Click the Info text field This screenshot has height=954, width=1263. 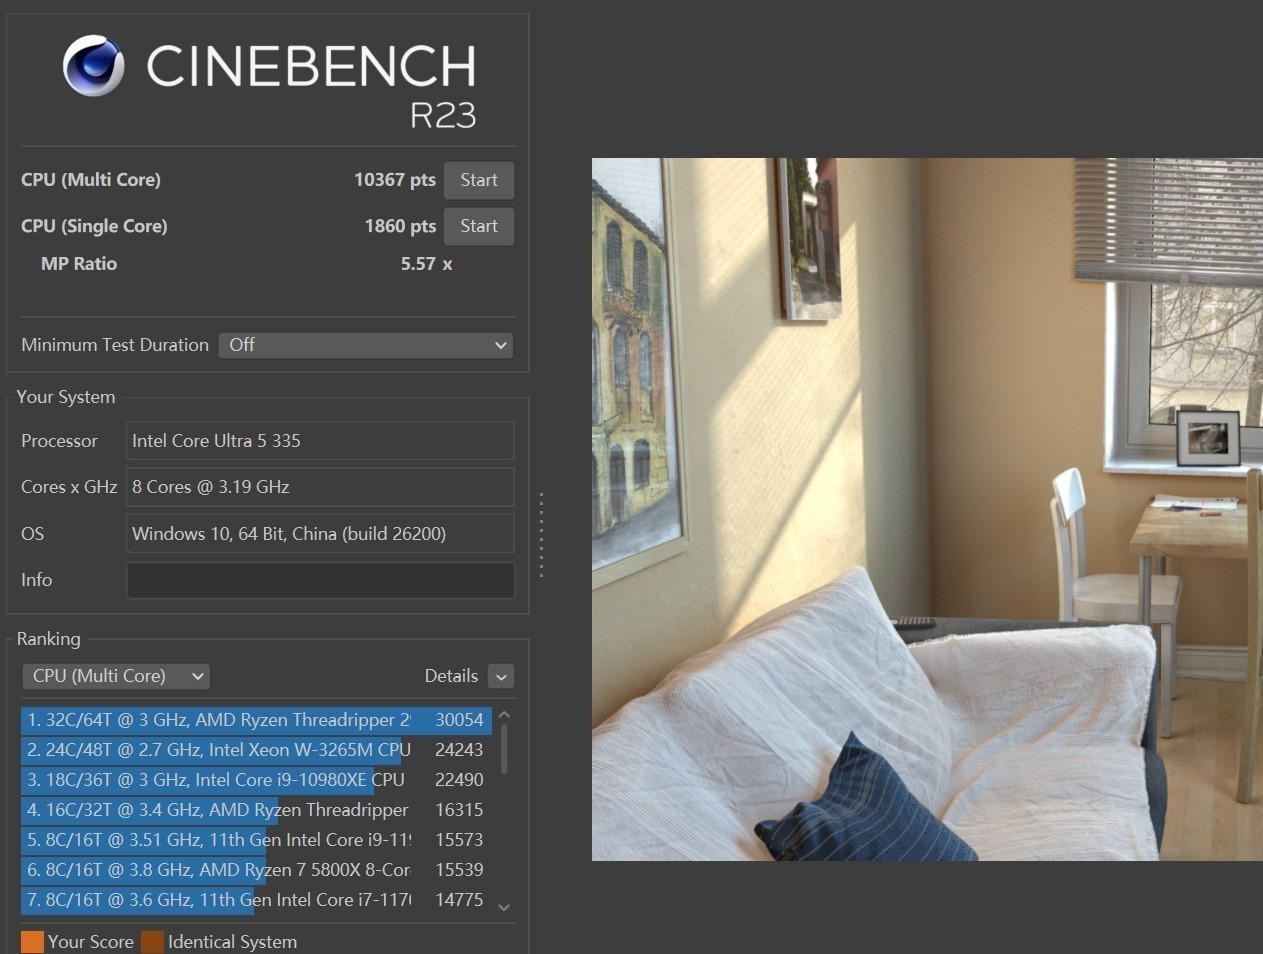[x=320, y=580]
